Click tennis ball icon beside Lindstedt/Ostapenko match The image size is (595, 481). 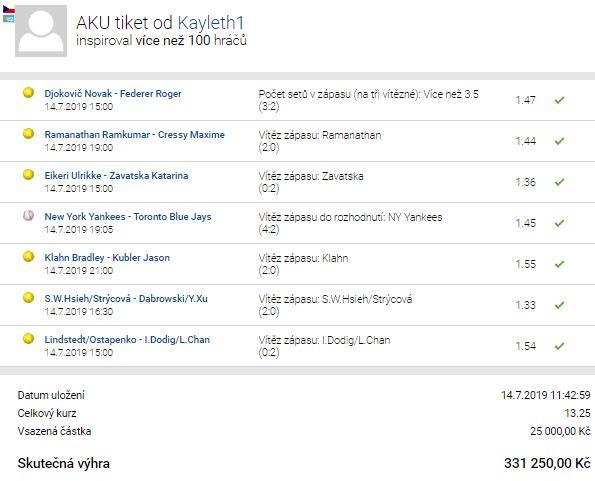(28, 338)
